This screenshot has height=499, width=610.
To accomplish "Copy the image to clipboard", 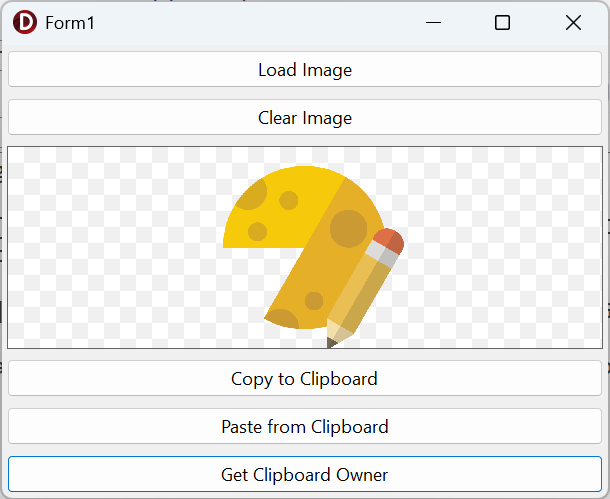I will 305,378.
